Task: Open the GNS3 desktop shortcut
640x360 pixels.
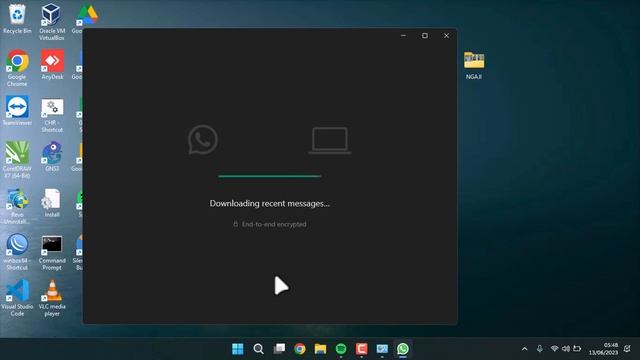Action: pos(52,156)
